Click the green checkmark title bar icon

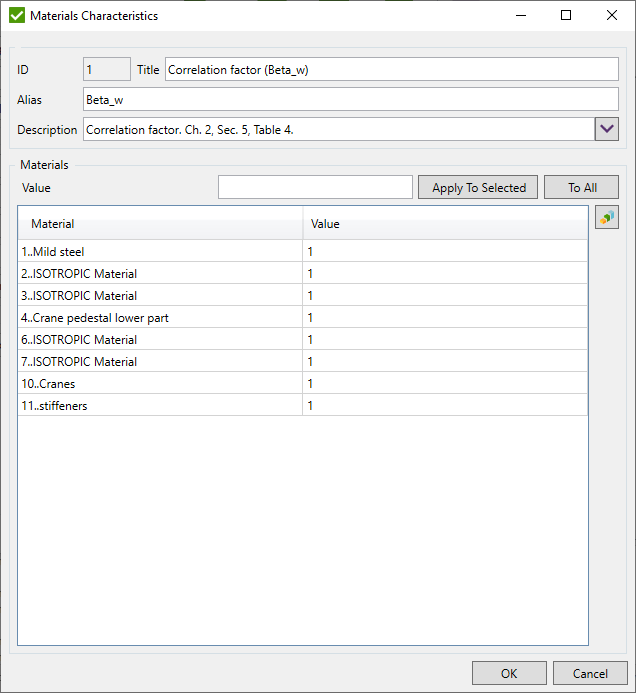click(x=16, y=16)
